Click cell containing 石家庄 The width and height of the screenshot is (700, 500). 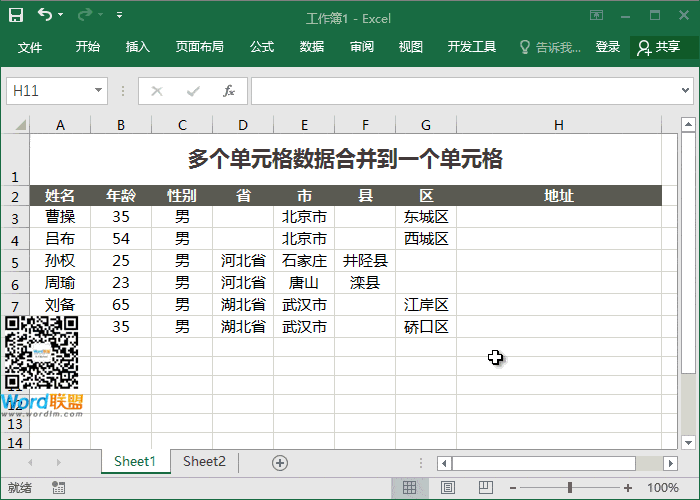click(304, 261)
